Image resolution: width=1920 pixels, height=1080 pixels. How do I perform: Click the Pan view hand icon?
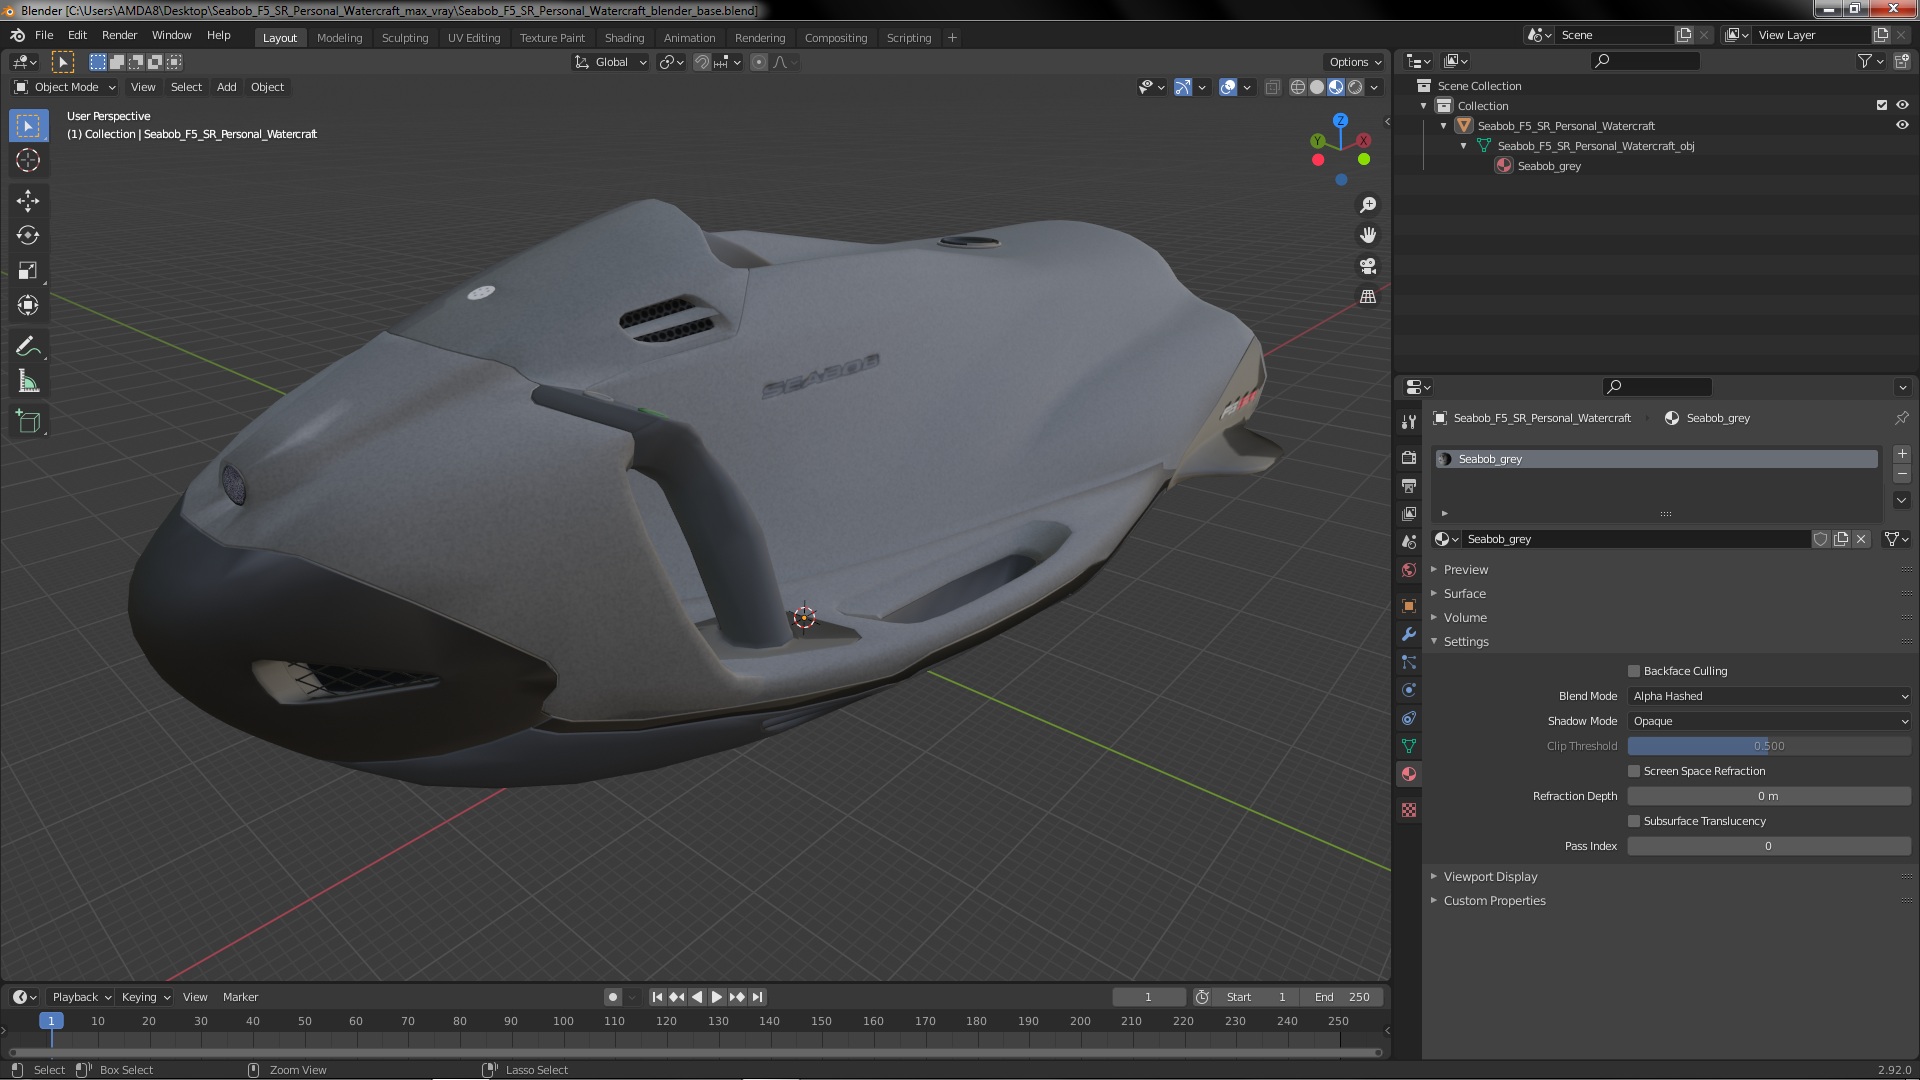pos(1367,235)
